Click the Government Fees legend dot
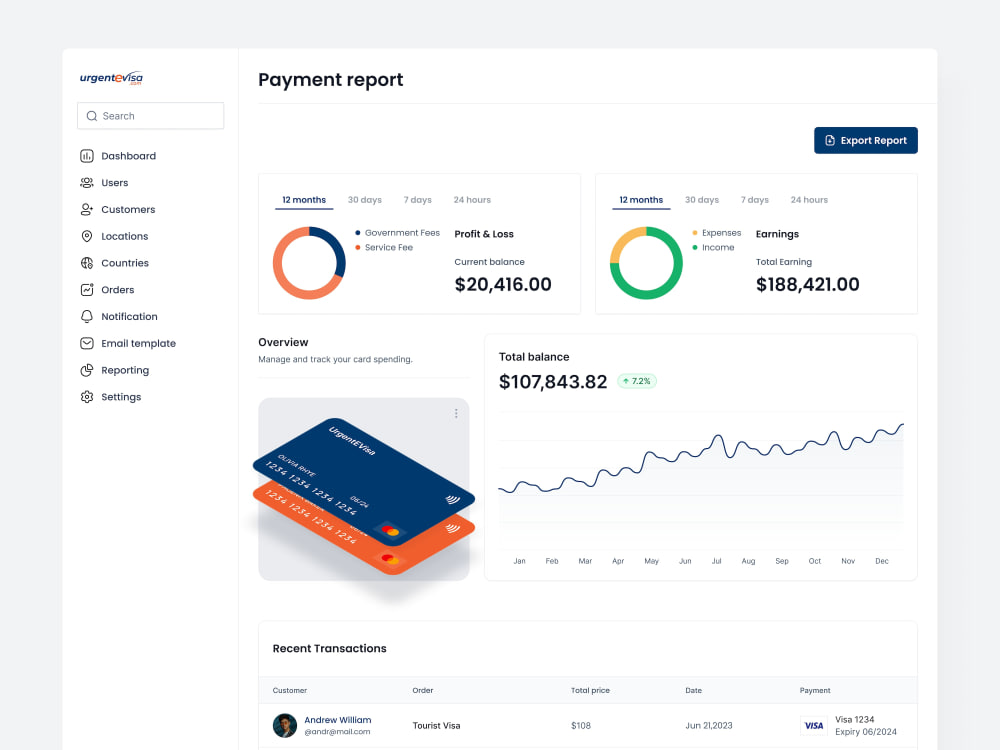This screenshot has width=1000, height=750. [x=358, y=233]
